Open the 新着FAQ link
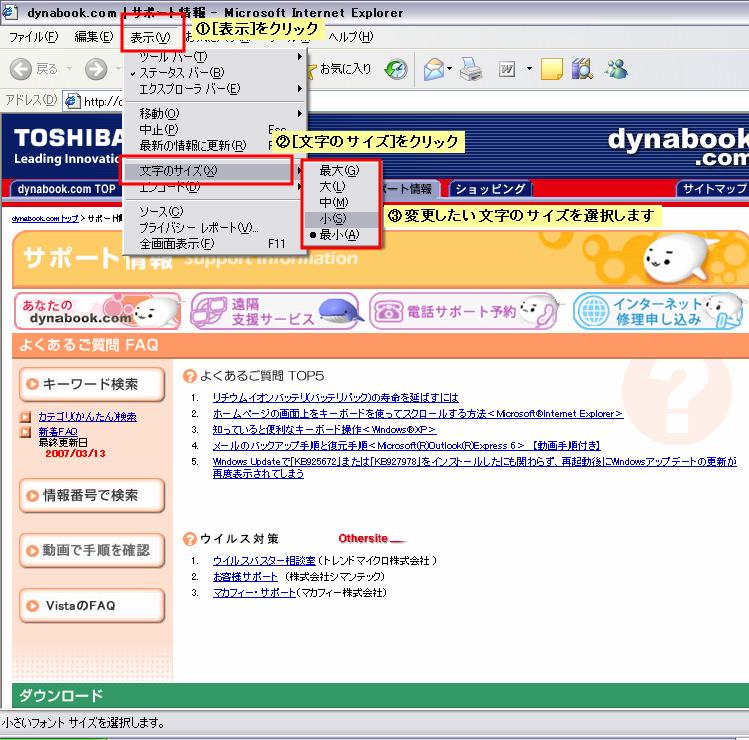Image resolution: width=749 pixels, height=740 pixels. pyautogui.click(x=58, y=432)
